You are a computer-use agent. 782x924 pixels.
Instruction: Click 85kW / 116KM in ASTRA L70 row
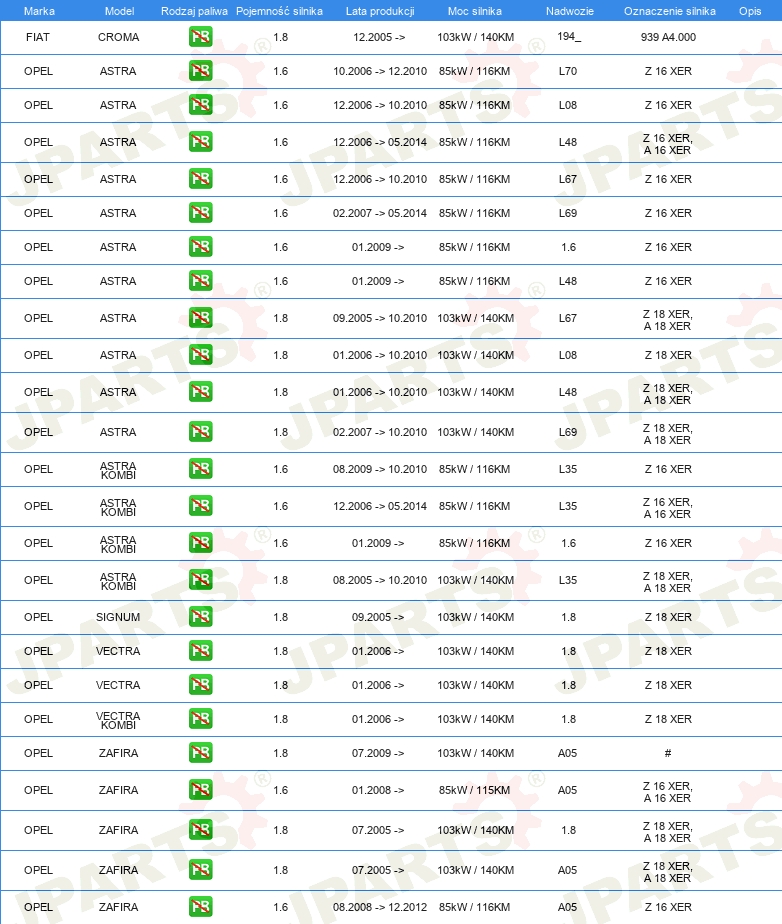[x=474, y=71]
